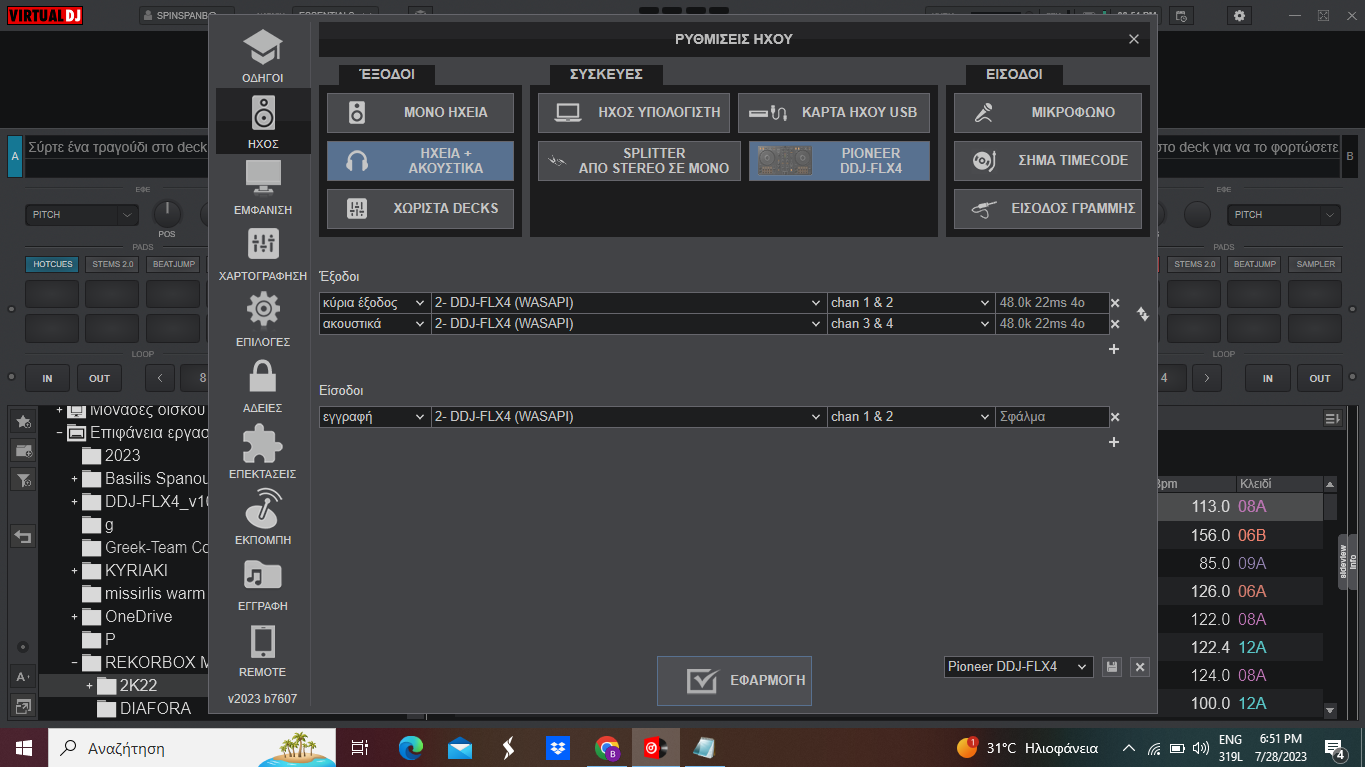The image size is (1365, 767).
Task: Select the ΗΧΟΣ audio settings section
Action: click(263, 121)
